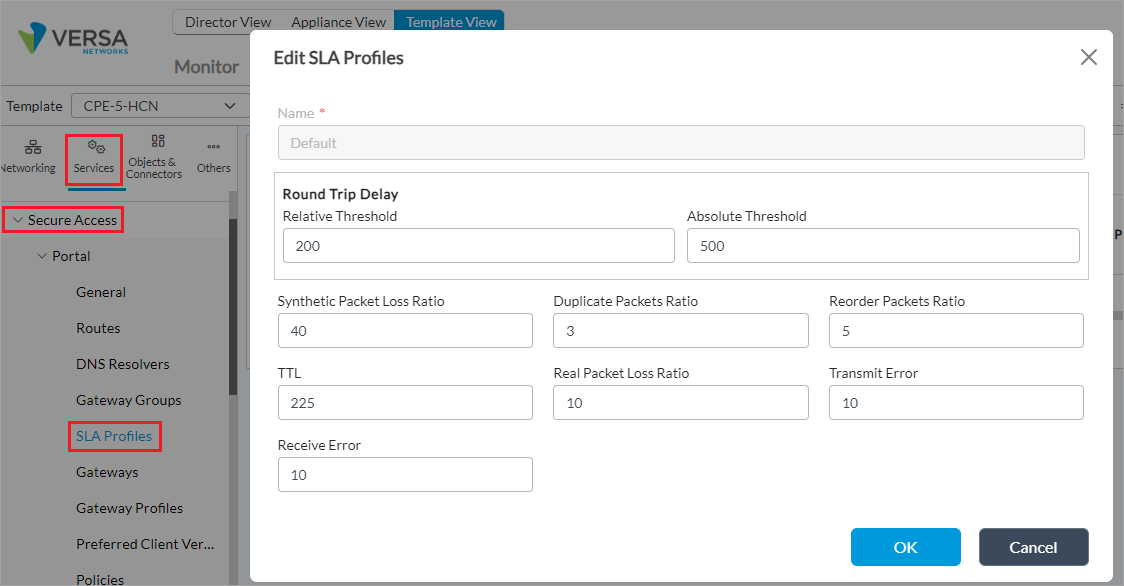Focus the Synthetic Packet Loss Ratio field

point(405,331)
